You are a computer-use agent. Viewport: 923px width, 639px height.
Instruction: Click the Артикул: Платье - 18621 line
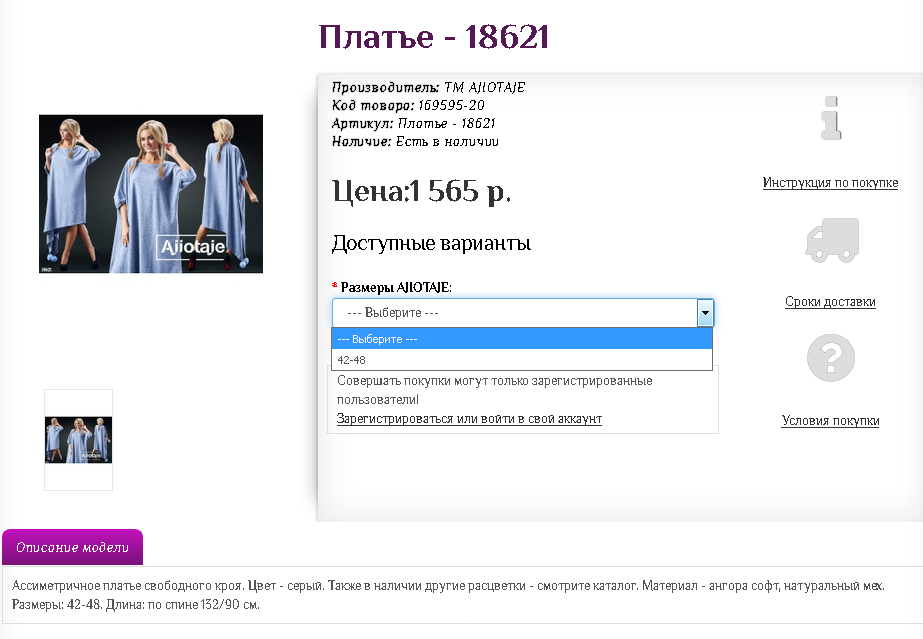pyautogui.click(x=413, y=124)
